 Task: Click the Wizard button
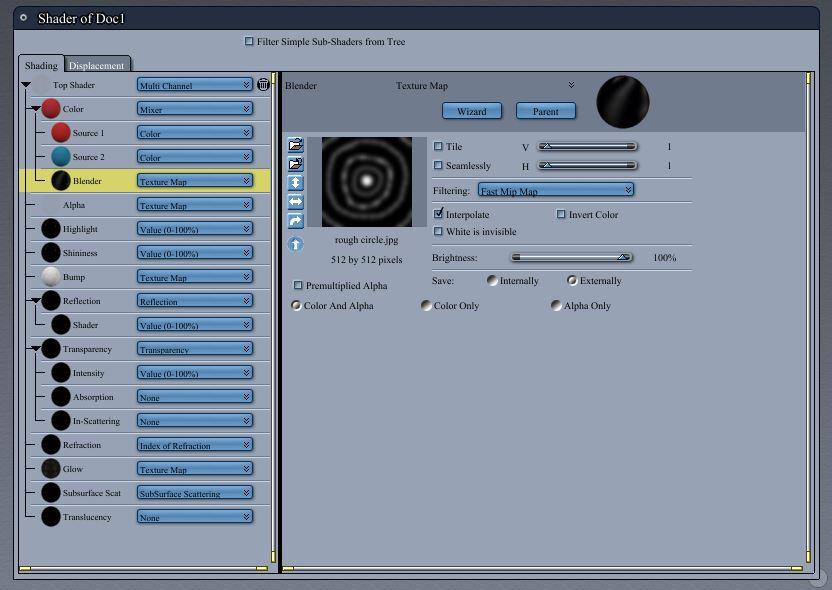point(472,111)
